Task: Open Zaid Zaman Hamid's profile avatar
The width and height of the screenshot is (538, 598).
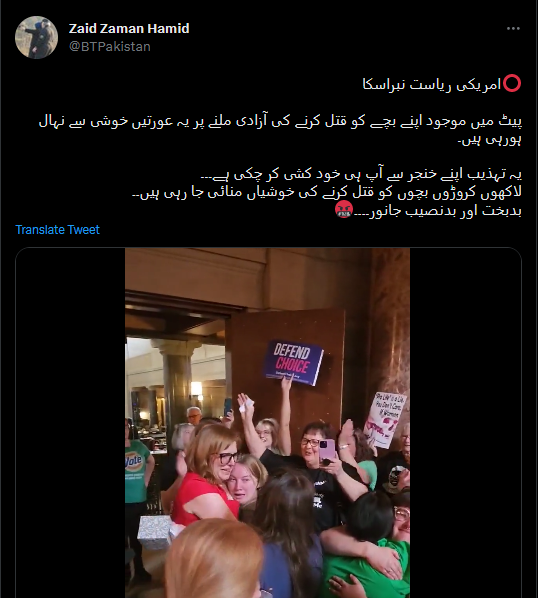Action: pos(36,37)
